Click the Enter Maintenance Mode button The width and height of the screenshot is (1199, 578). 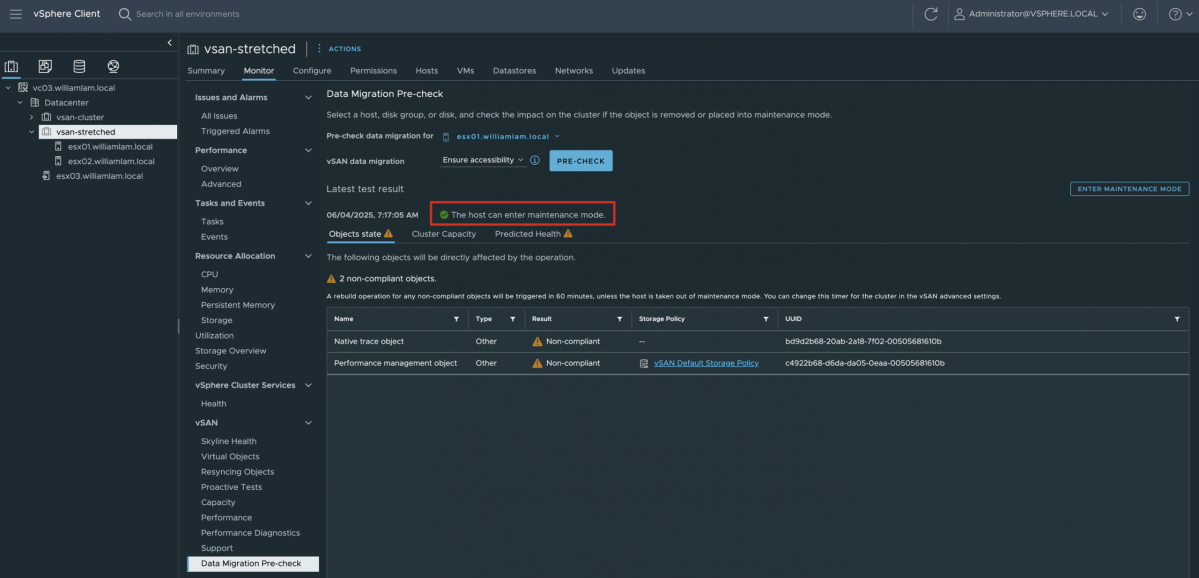pyautogui.click(x=1129, y=189)
